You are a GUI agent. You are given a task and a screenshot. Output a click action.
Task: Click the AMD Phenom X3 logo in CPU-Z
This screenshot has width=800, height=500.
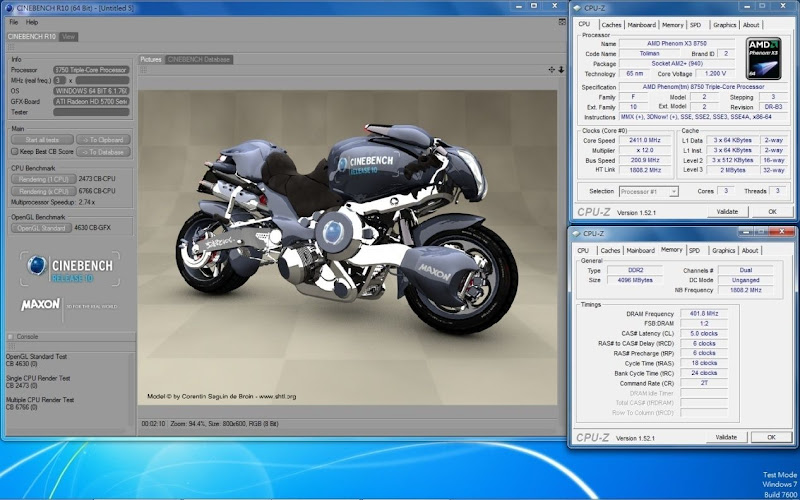(x=763, y=59)
